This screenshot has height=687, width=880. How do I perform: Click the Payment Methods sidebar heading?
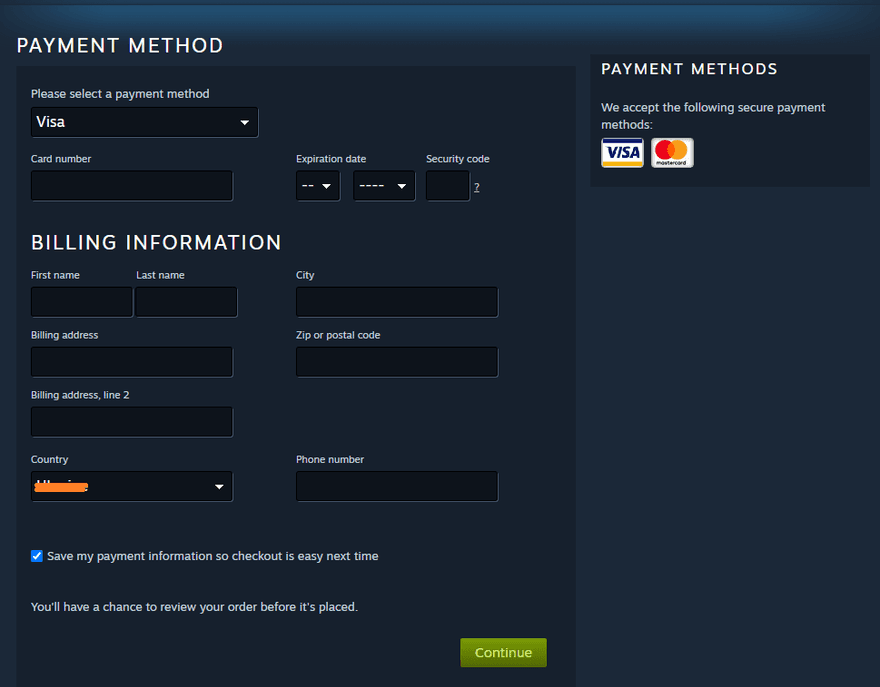click(x=689, y=69)
